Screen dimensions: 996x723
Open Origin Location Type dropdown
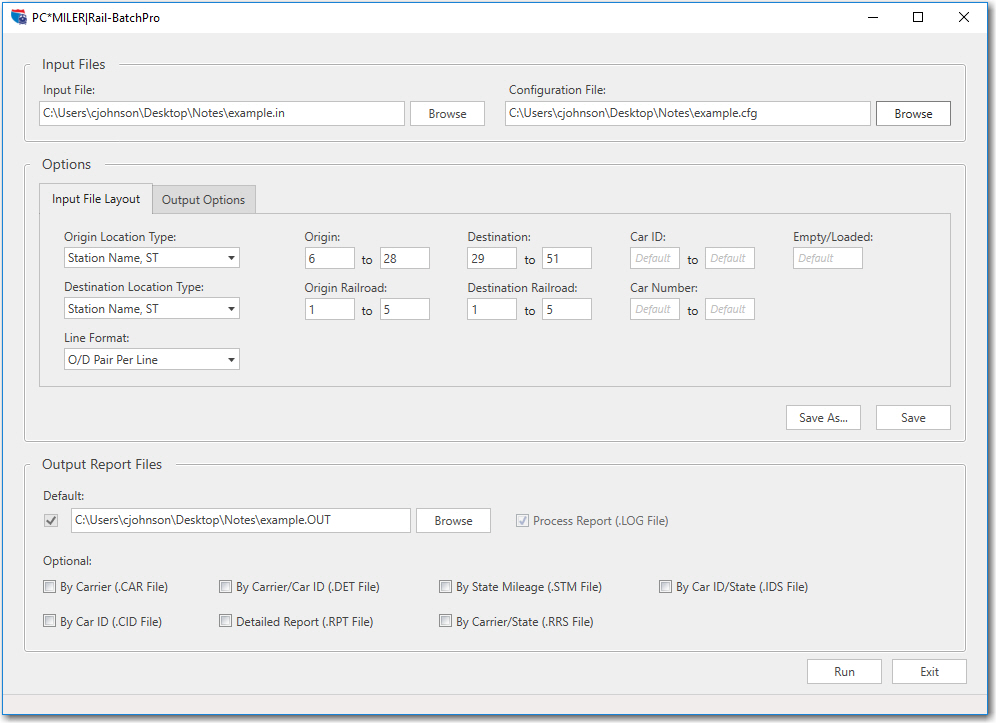[x=151, y=258]
